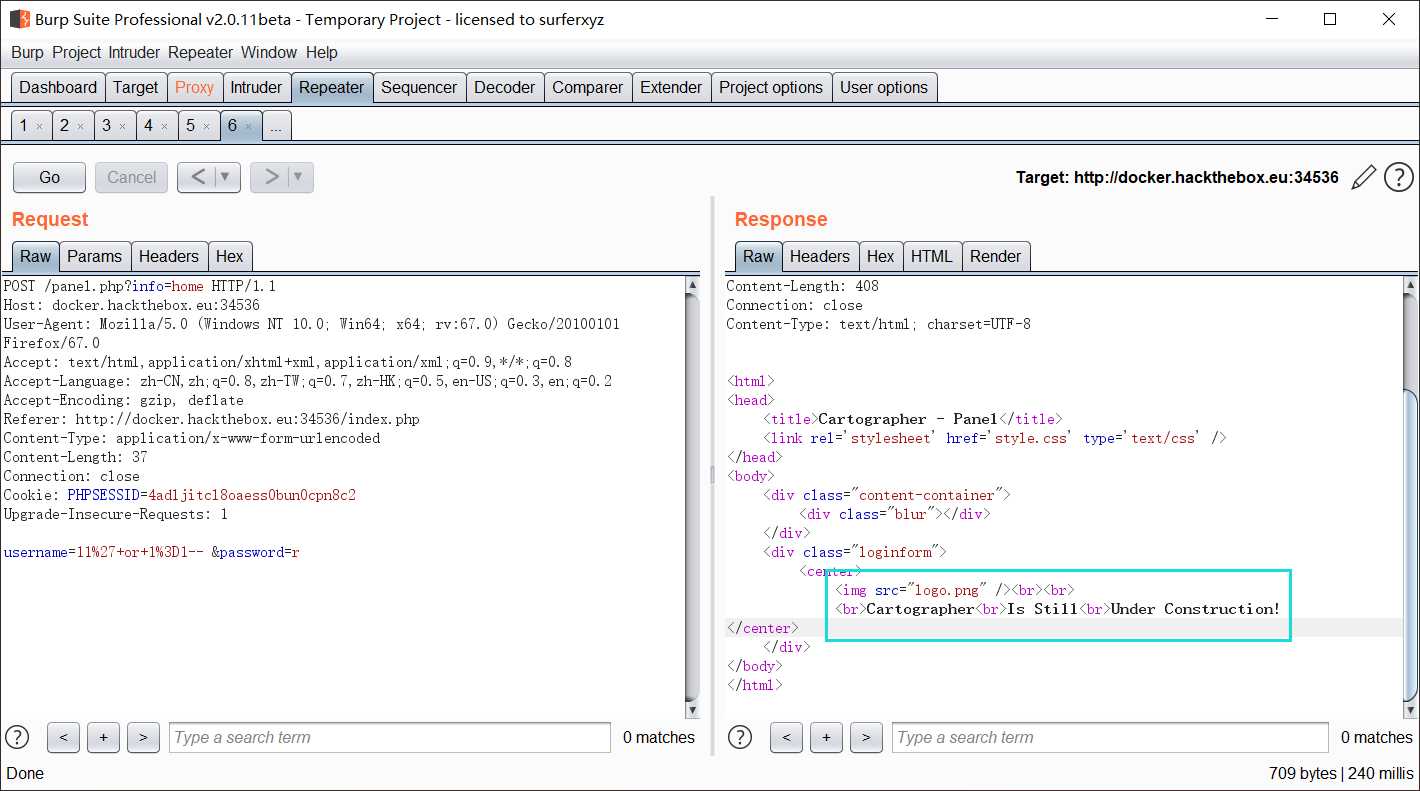Image resolution: width=1420 pixels, height=791 pixels.
Task: Click the username POST body line
Action: point(151,552)
